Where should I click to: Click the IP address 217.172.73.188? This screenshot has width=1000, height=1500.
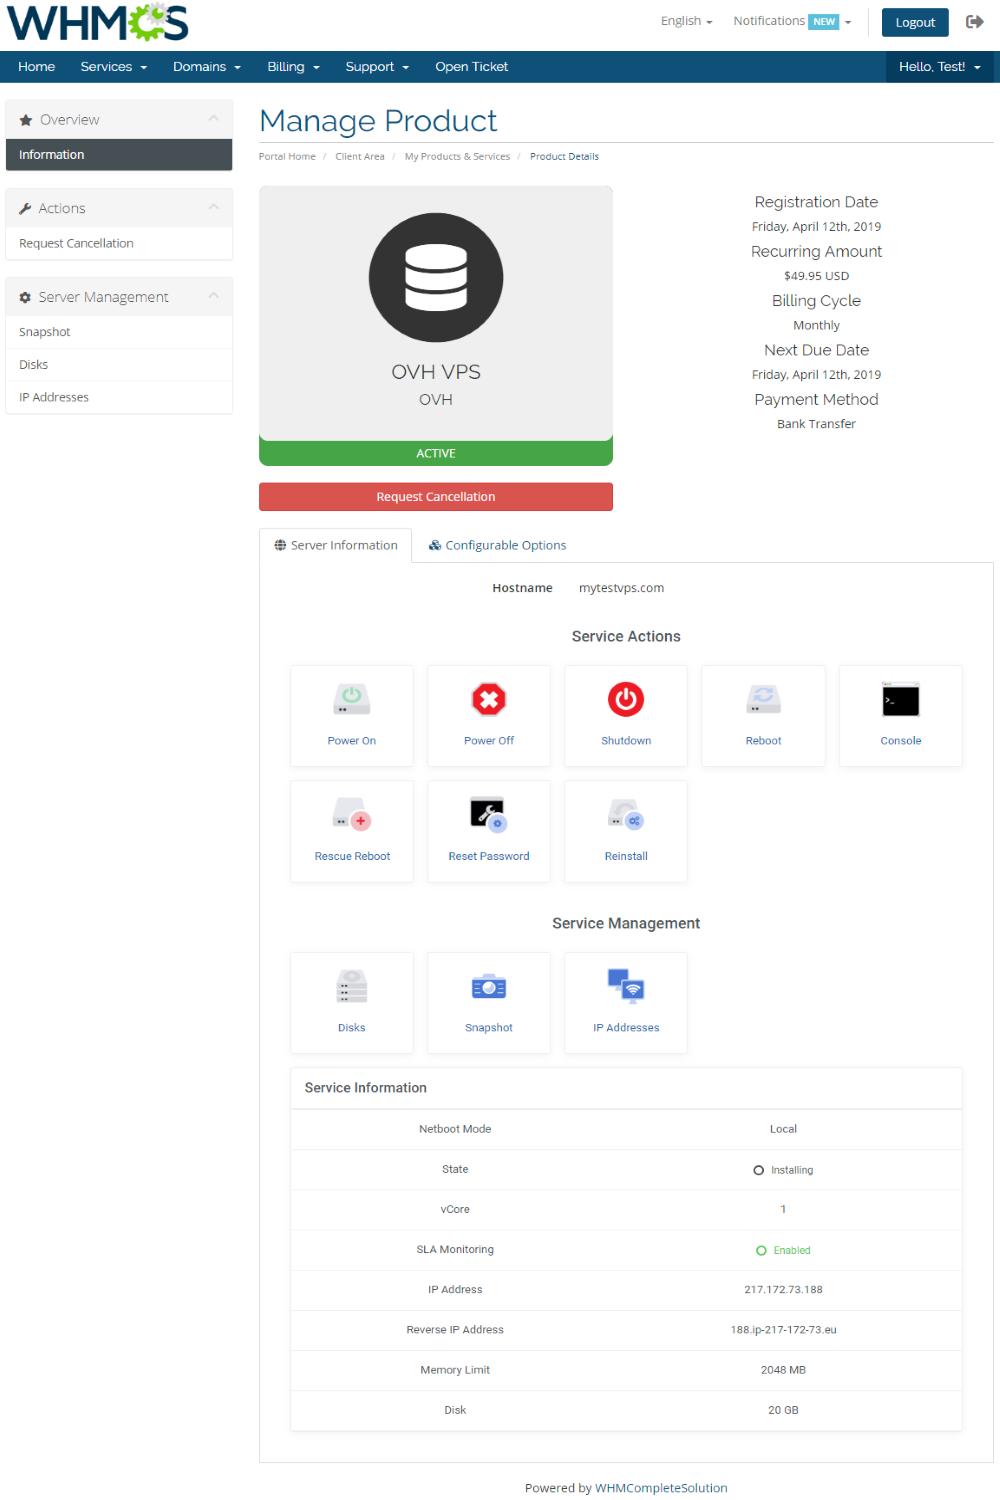(783, 1290)
